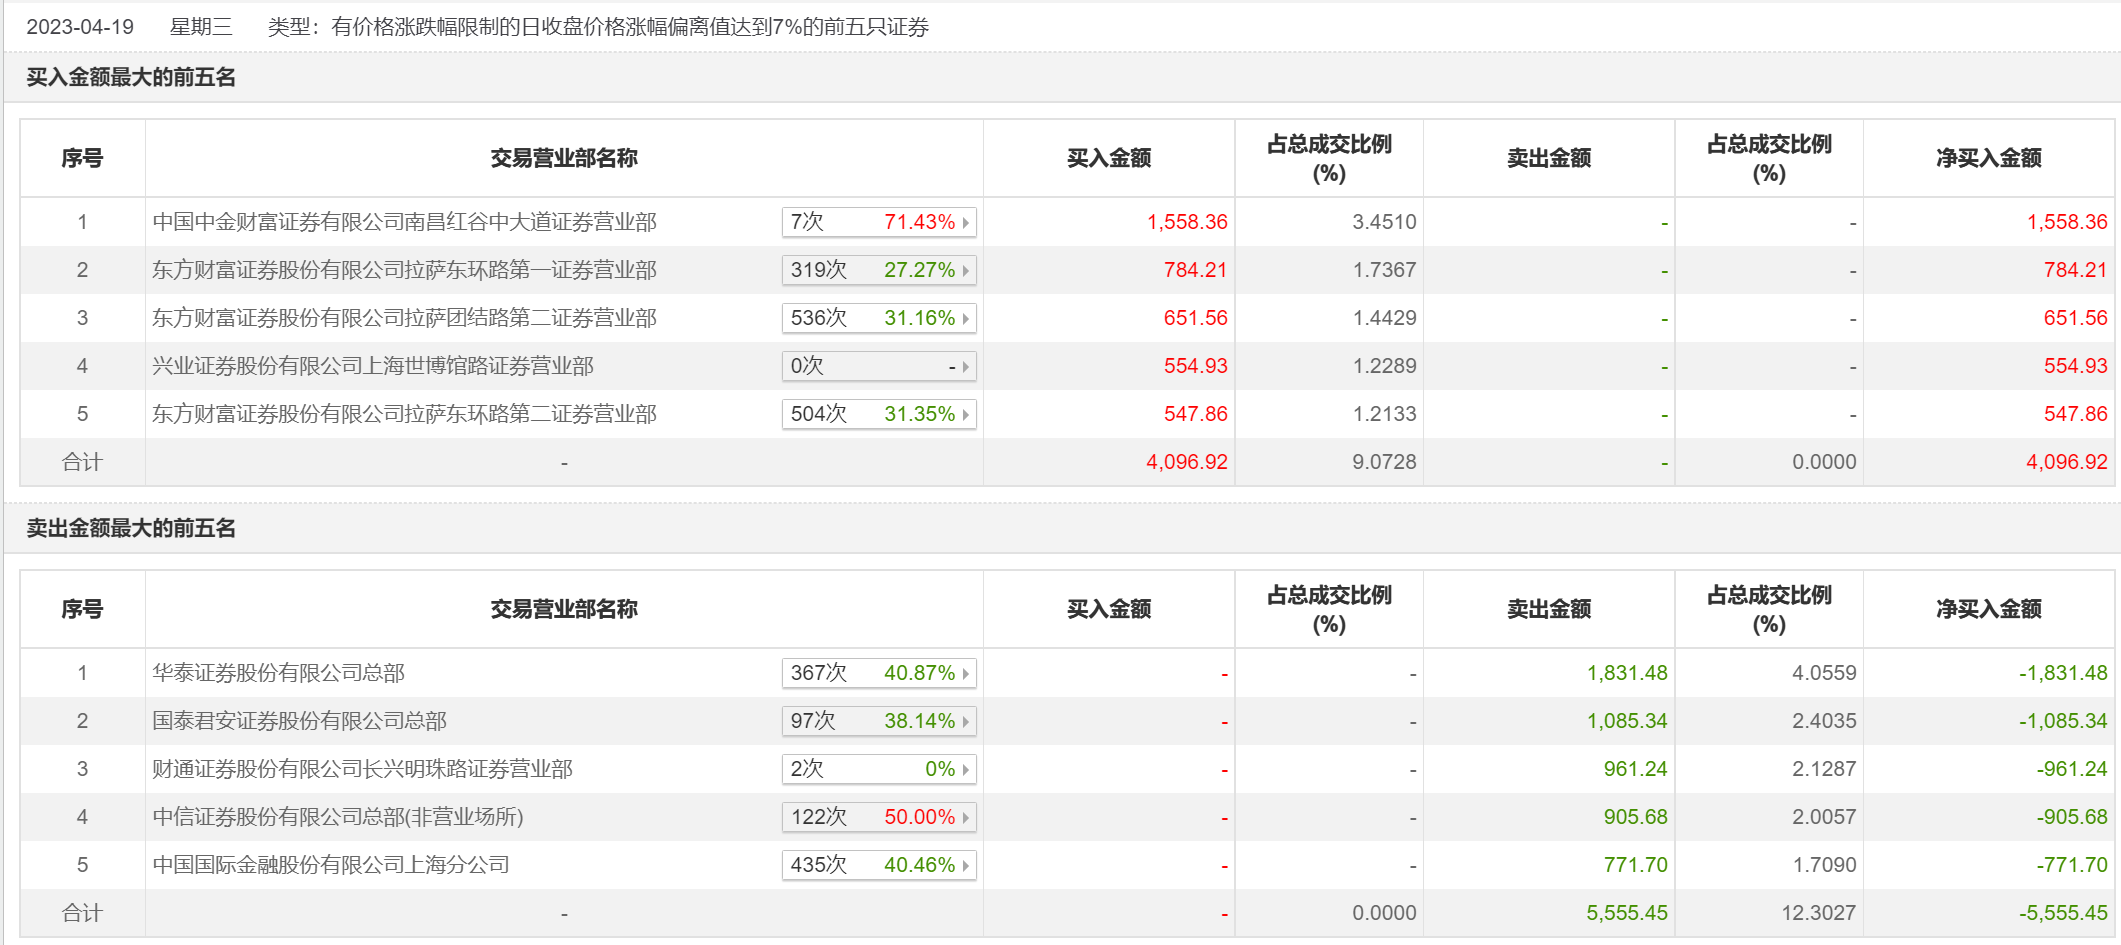Open 东方财富证券拉萨团结路第二证券营业部 link
This screenshot has width=2121, height=945.
(x=404, y=318)
